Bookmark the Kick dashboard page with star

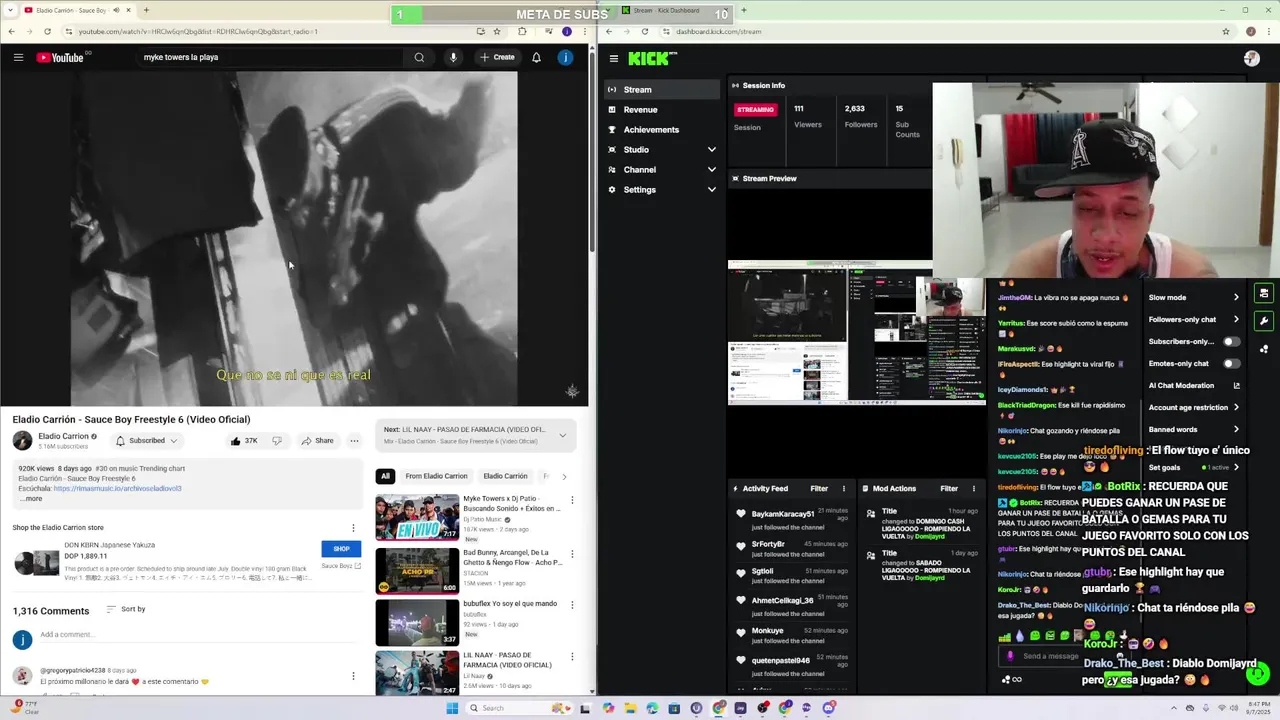1226,31
